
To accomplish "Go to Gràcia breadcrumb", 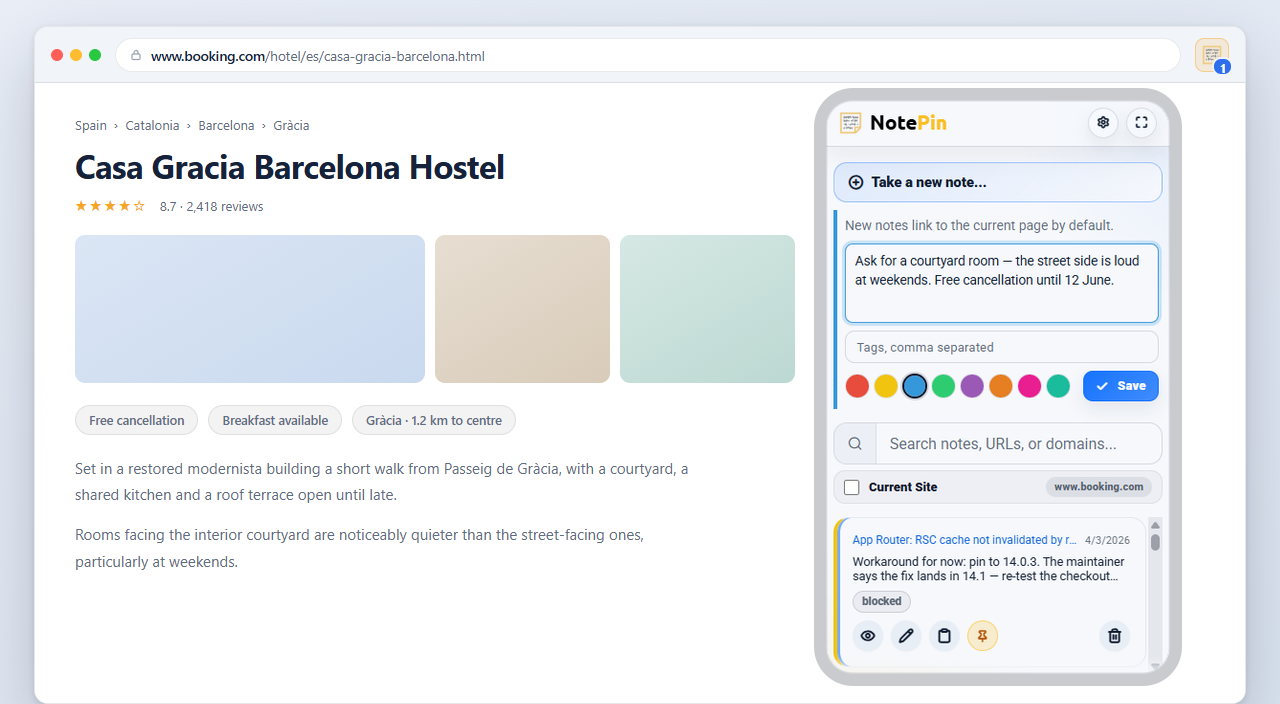I will coord(291,125).
